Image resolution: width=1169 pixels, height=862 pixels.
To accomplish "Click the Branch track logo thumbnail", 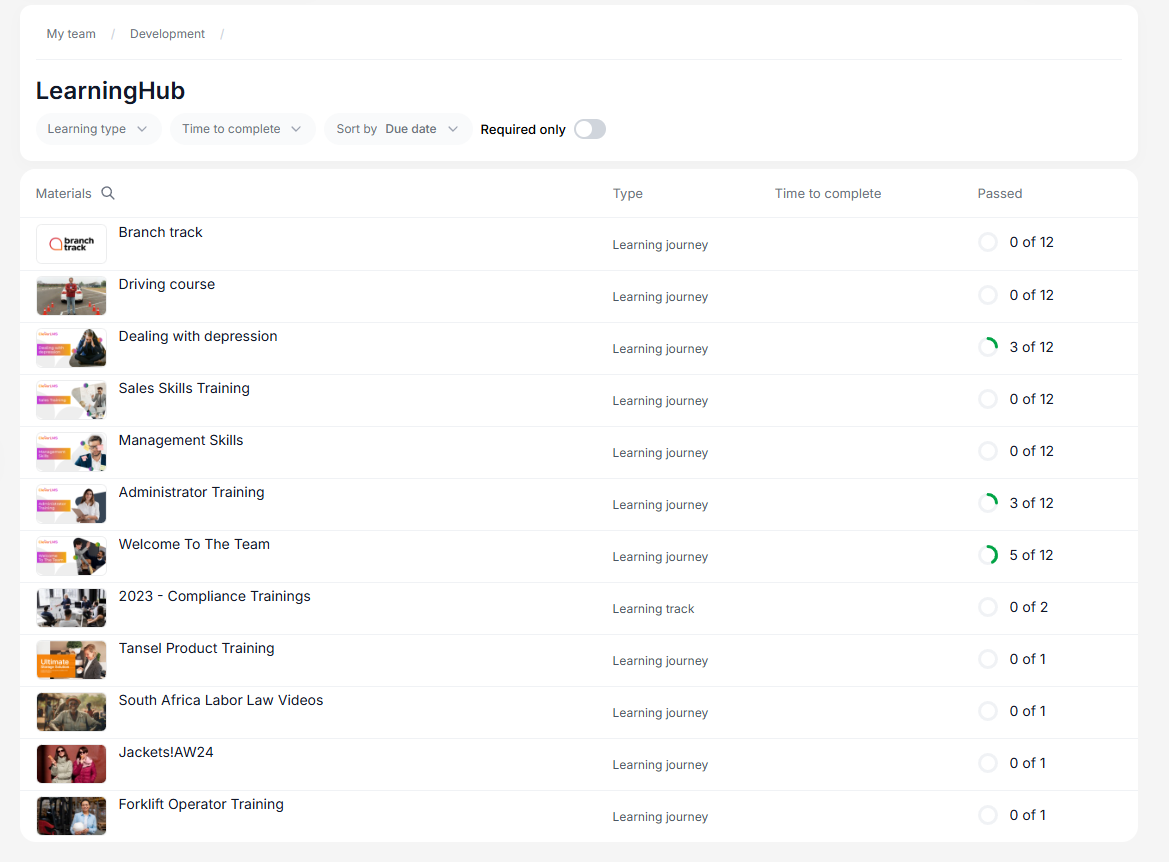I will pos(71,244).
